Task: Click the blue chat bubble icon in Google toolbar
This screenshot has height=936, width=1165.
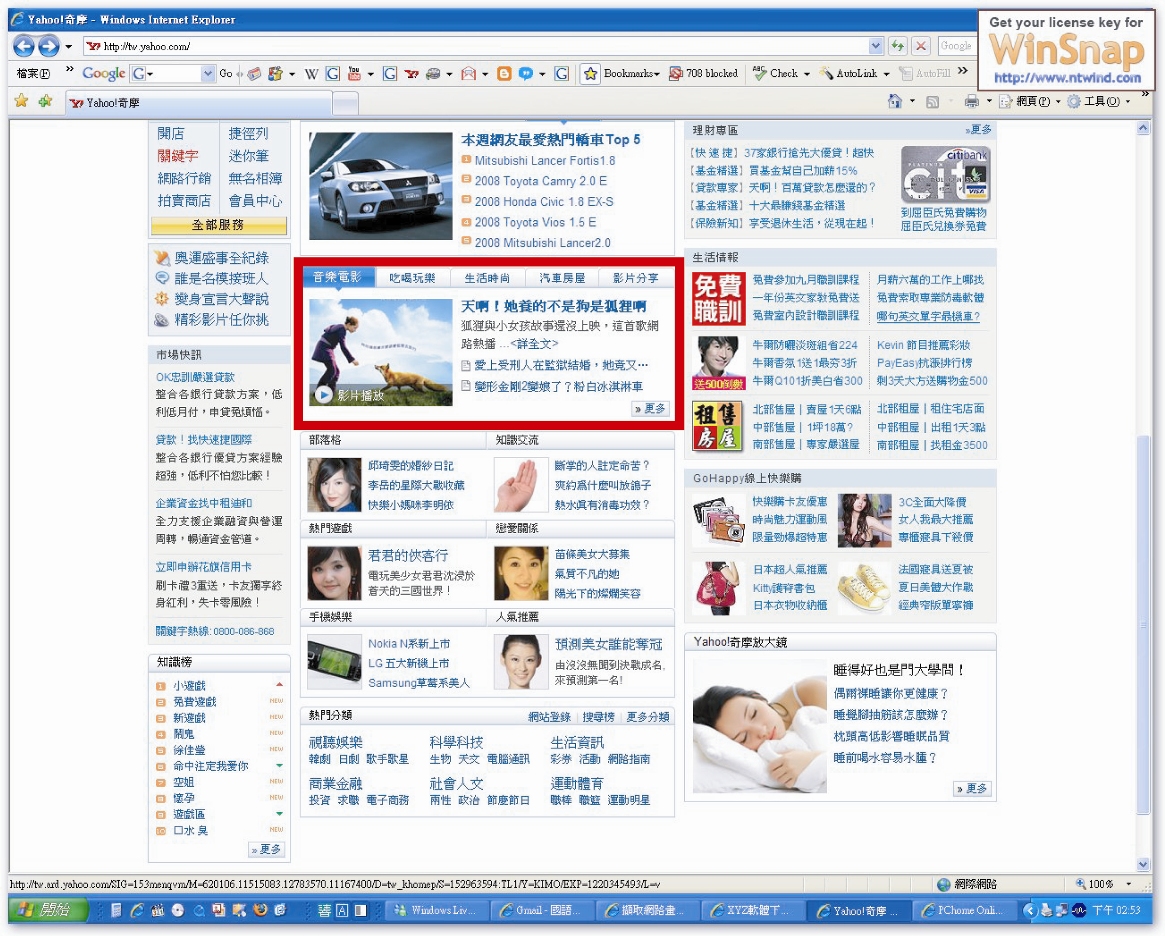Action: click(525, 74)
